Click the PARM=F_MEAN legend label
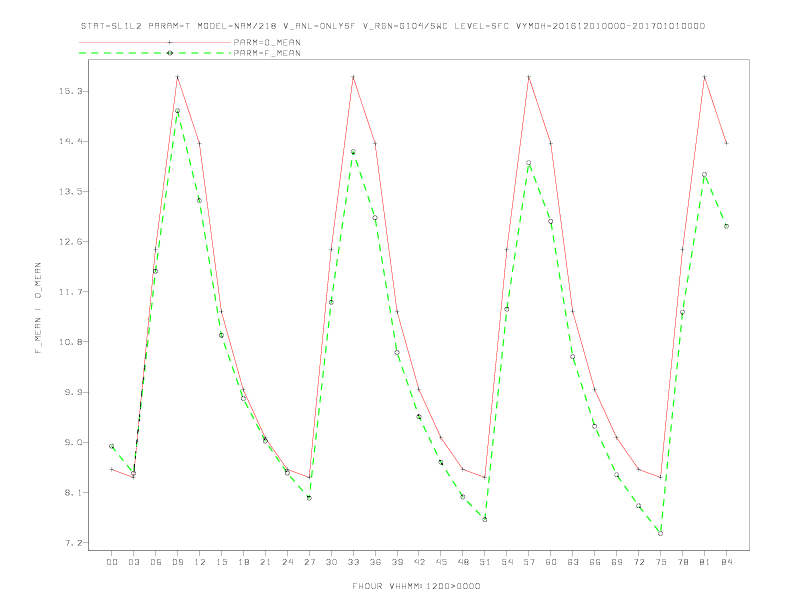792x612 pixels. click(267, 53)
